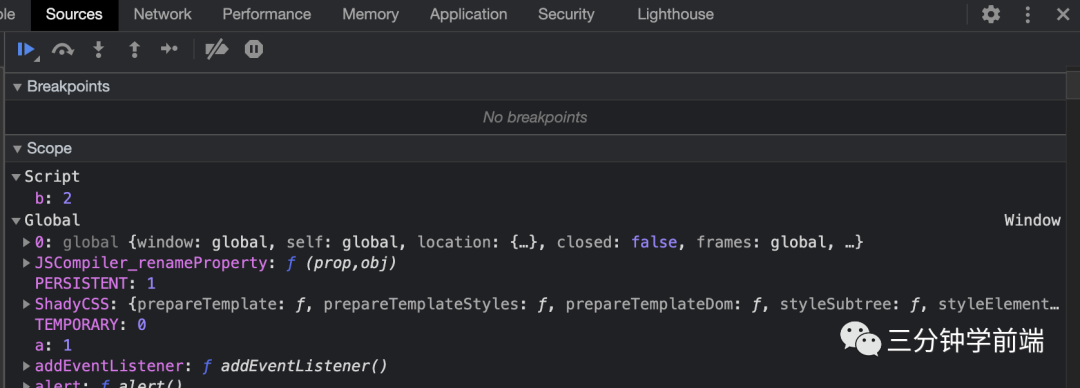Screen dimensions: 1080x388
Task: Open the Security tab
Action: click(x=566, y=14)
